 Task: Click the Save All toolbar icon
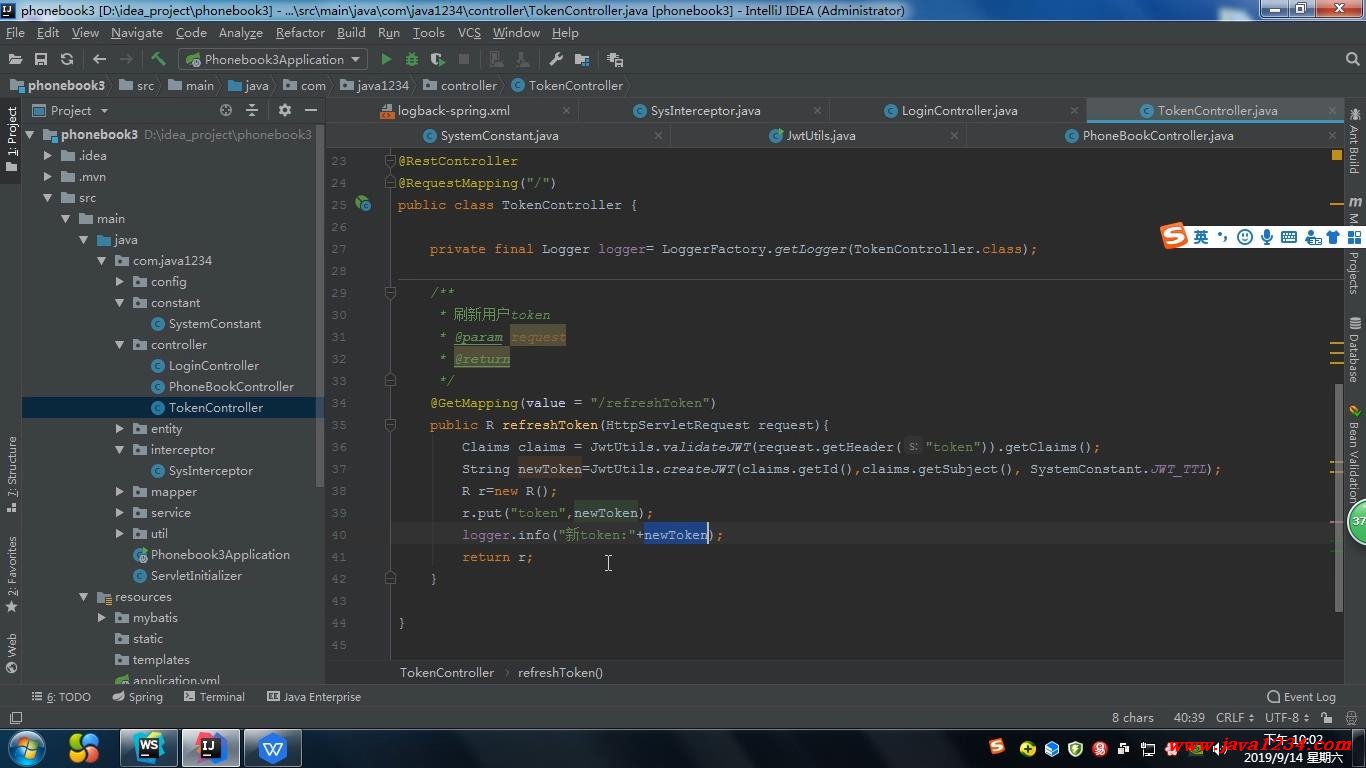(x=41, y=59)
